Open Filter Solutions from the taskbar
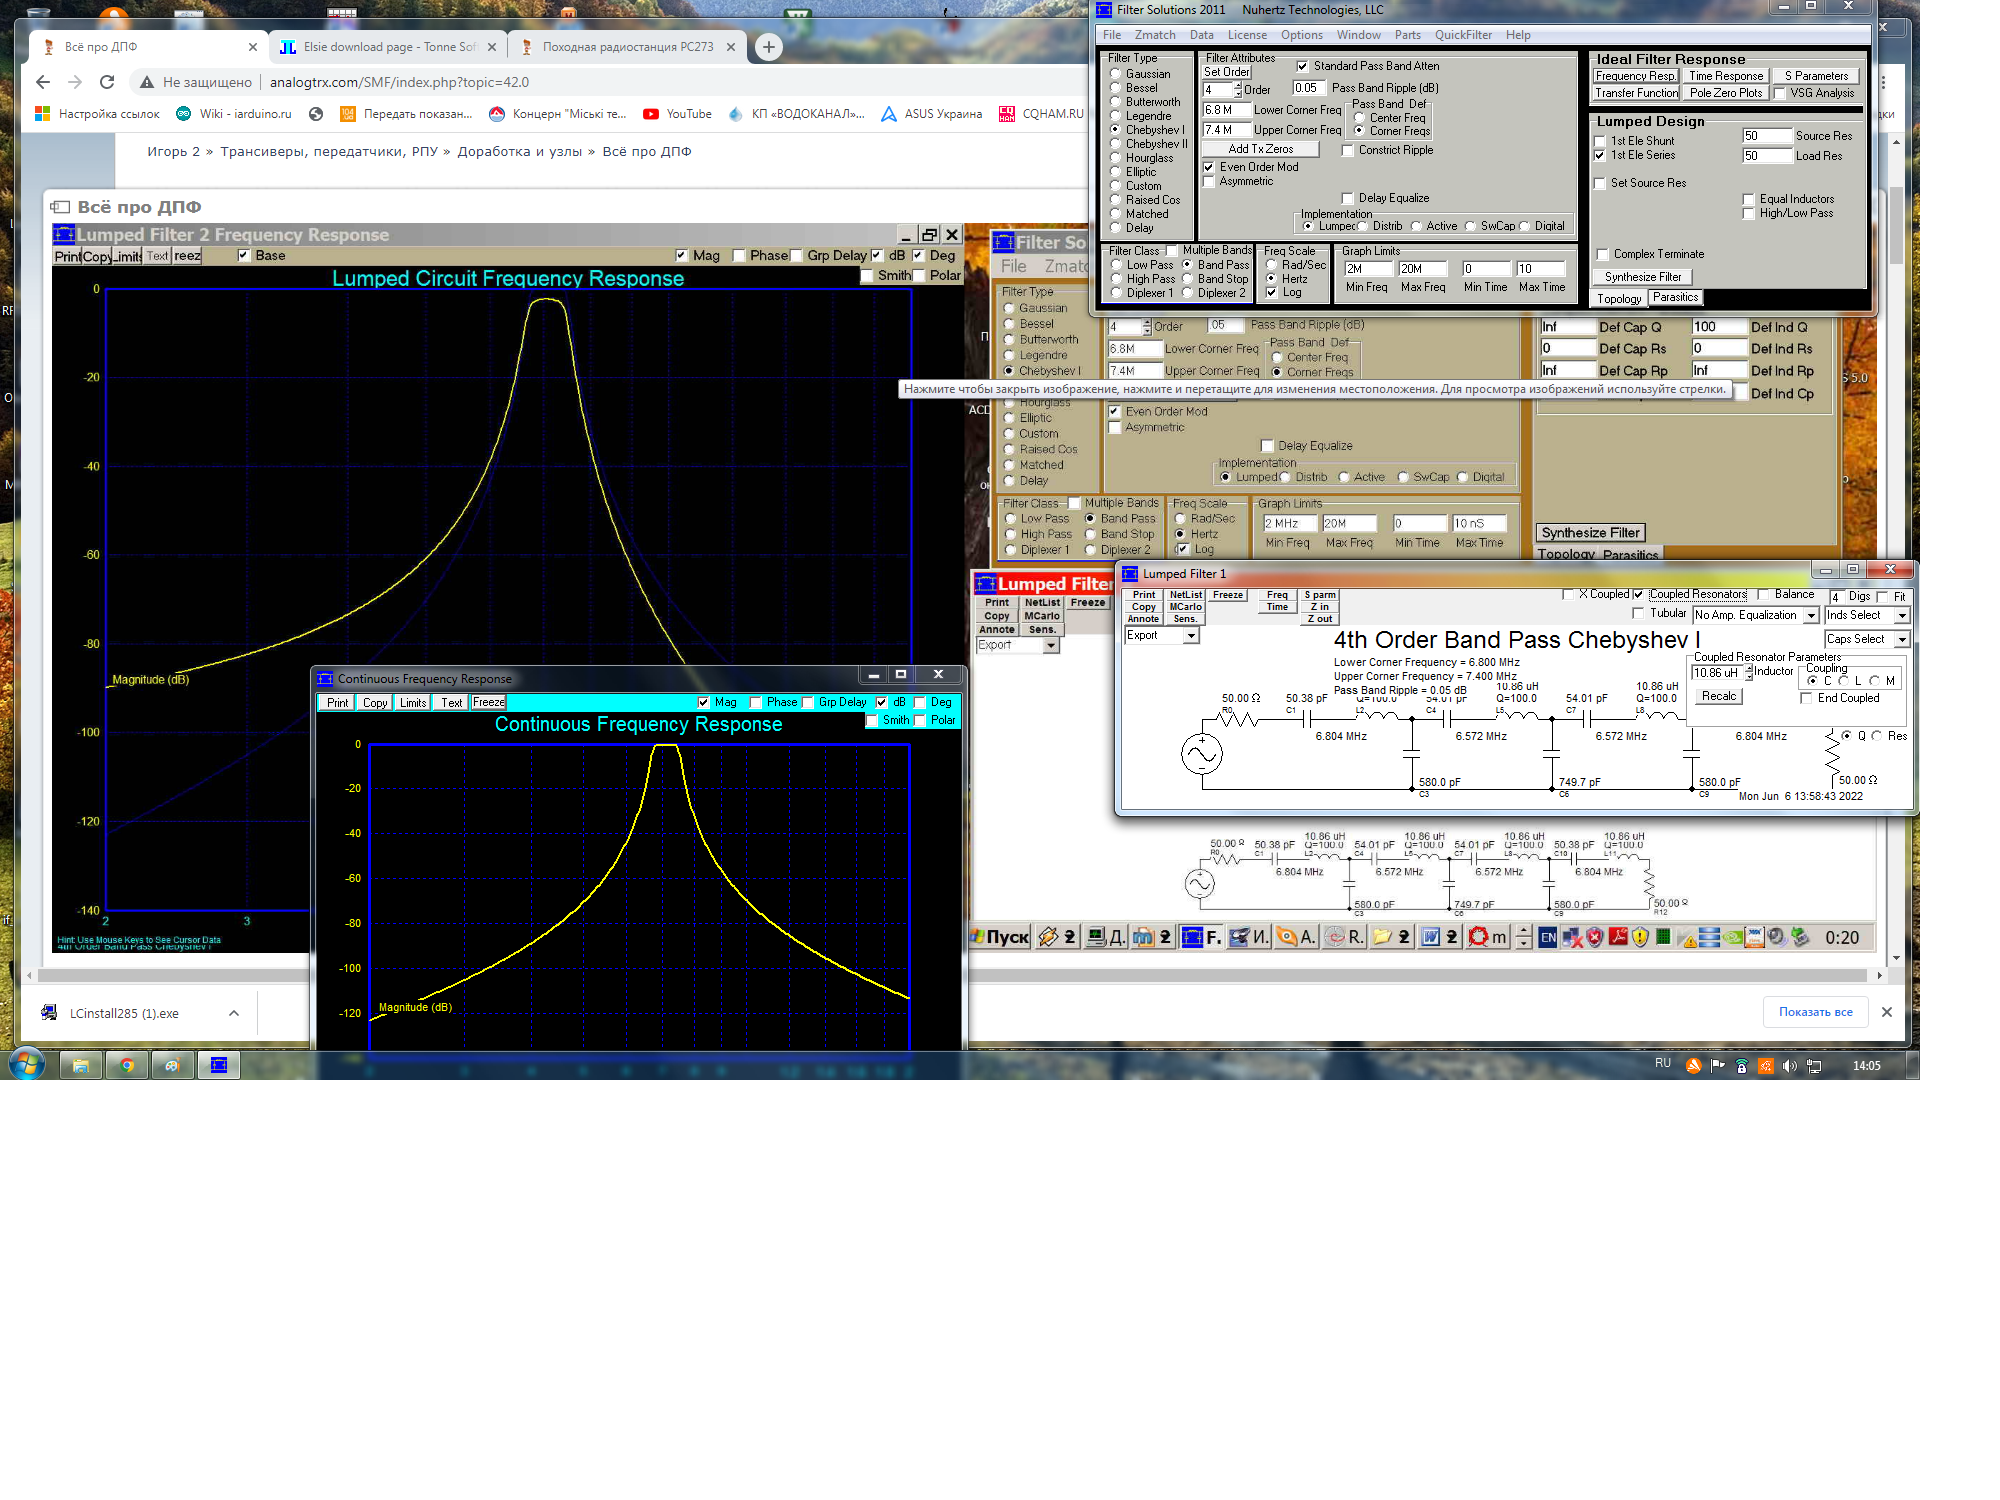2000x1500 pixels. [x=219, y=1065]
